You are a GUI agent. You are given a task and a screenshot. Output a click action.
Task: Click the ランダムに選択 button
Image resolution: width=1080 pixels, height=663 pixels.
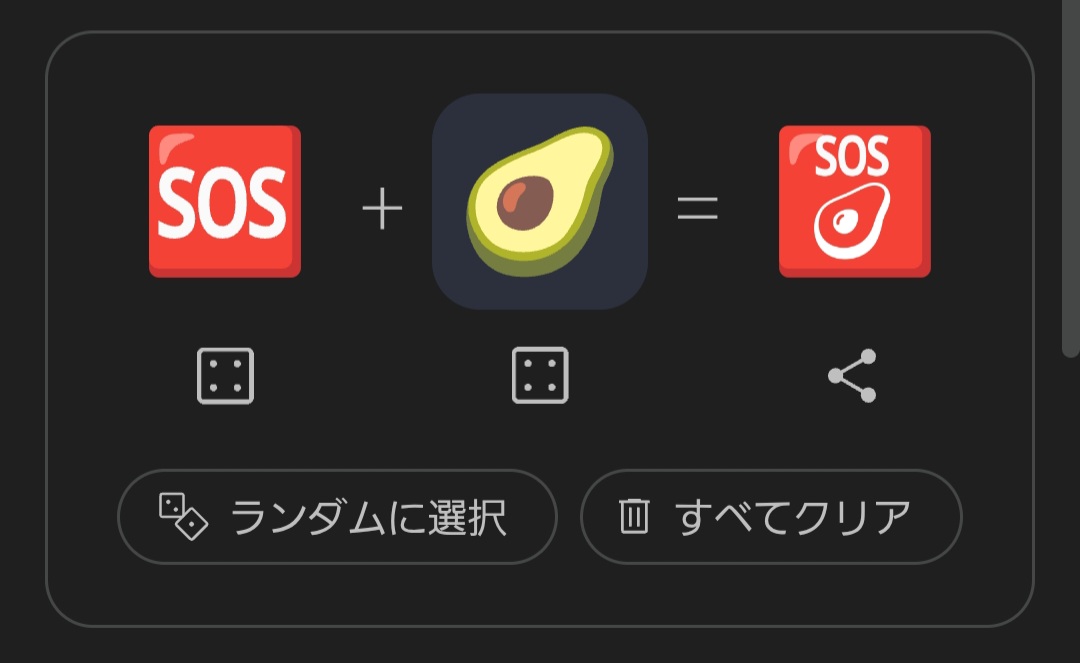[337, 516]
